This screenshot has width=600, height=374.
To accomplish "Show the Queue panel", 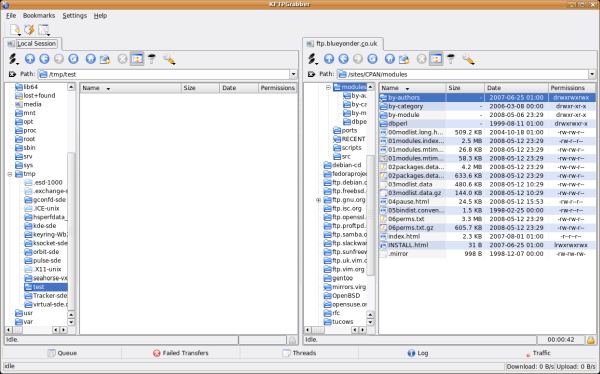I will click(62, 353).
